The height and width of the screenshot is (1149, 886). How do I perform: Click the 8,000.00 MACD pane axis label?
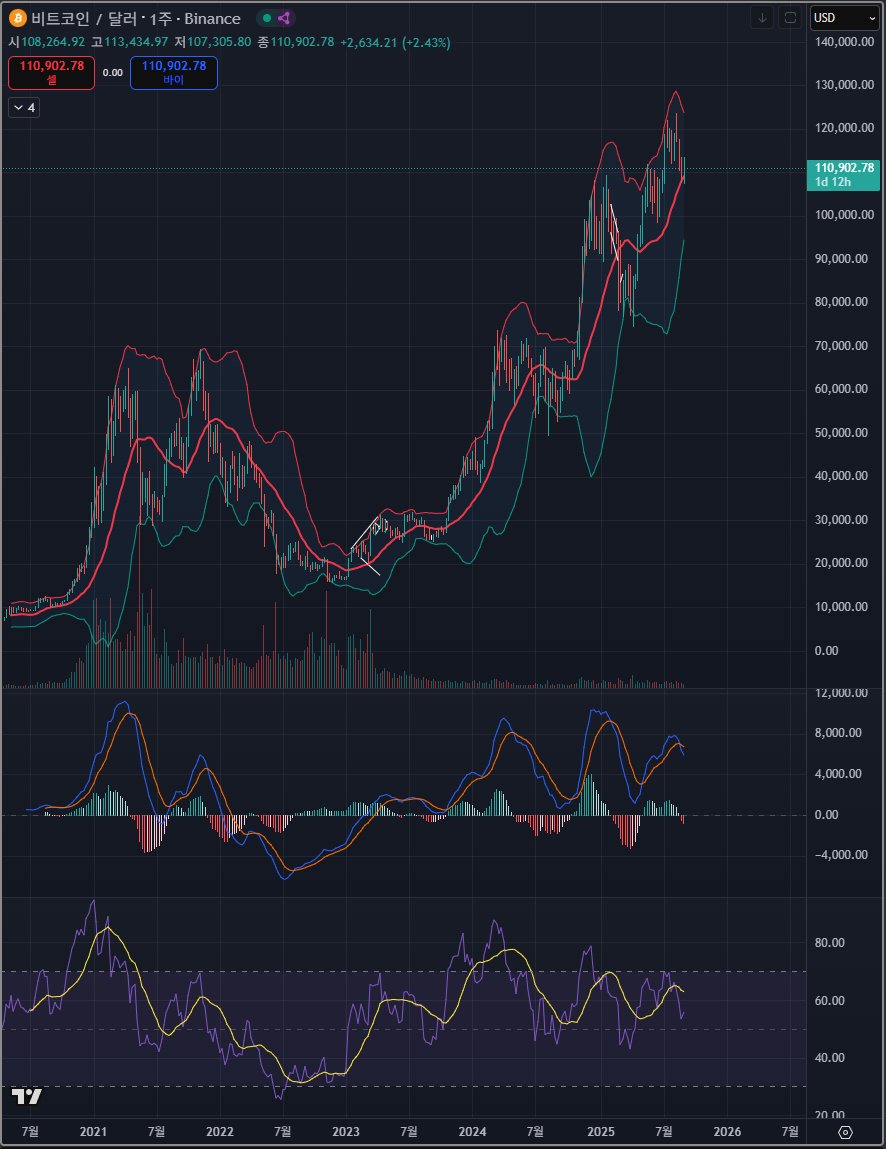point(838,733)
